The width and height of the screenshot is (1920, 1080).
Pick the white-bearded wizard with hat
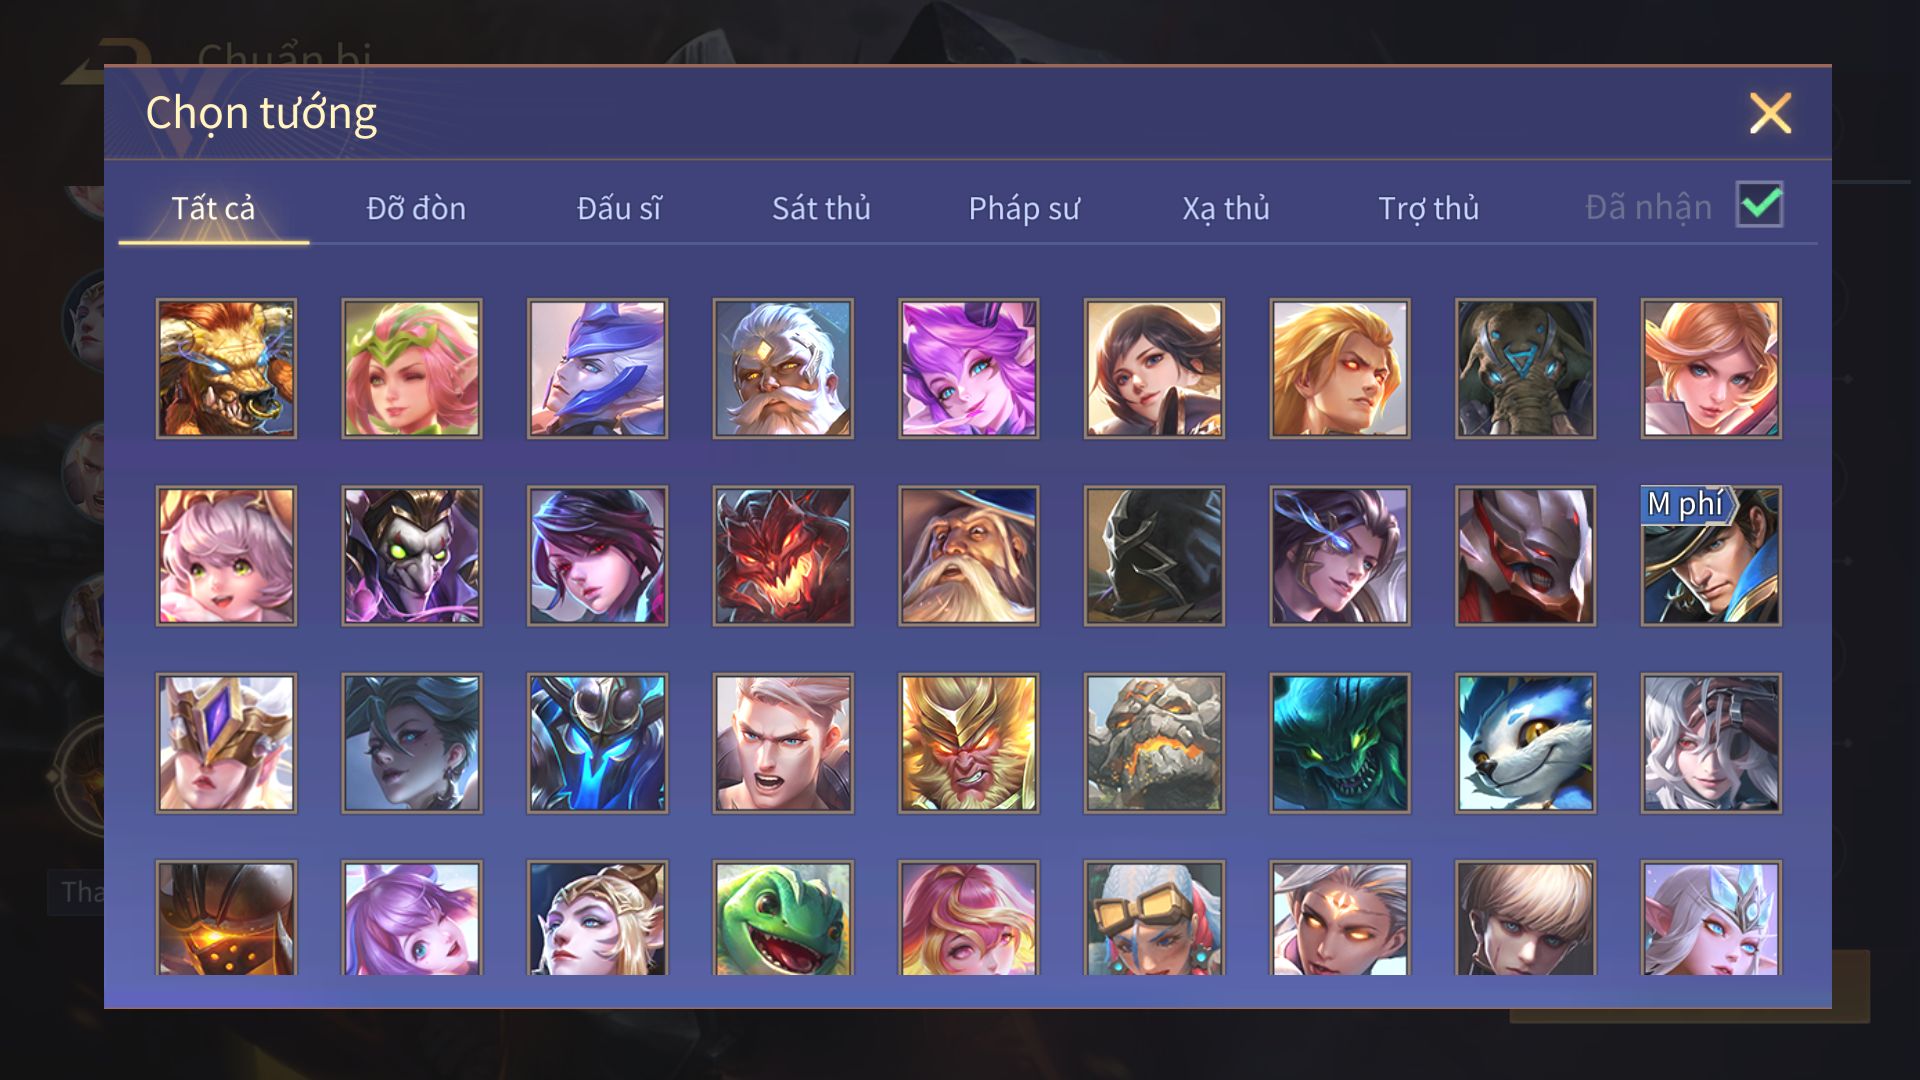click(968, 556)
